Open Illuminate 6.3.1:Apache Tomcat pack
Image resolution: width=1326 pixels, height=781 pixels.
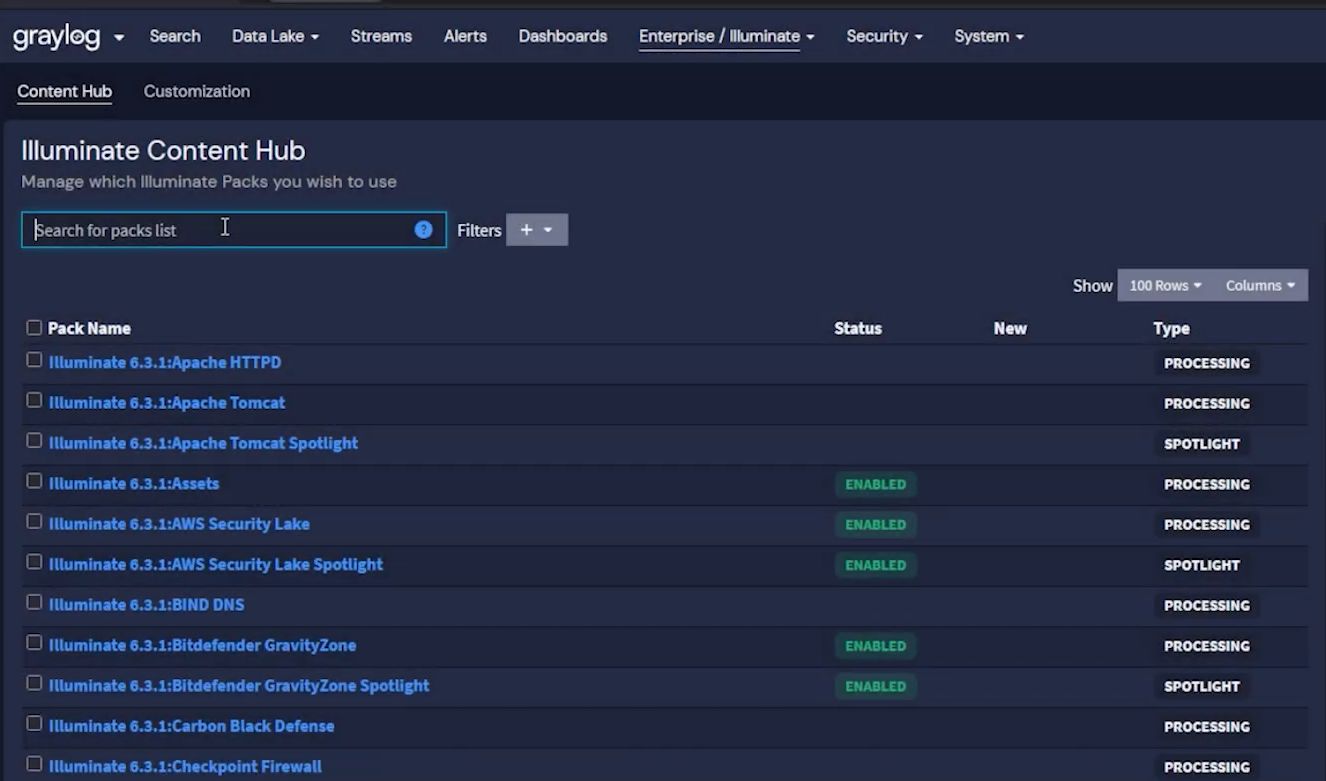(x=167, y=403)
